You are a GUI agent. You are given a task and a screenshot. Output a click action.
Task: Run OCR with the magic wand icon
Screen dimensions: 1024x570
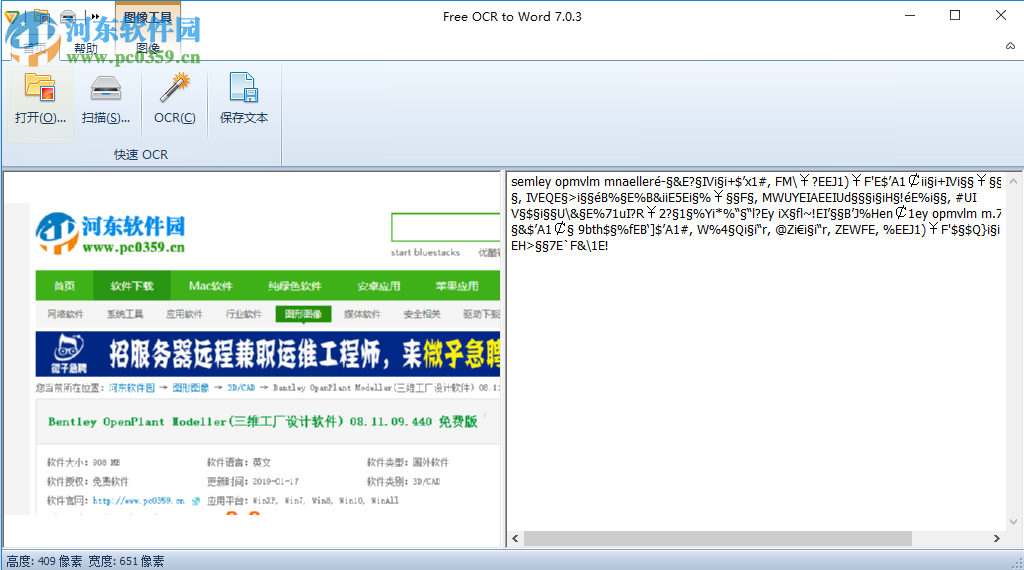coord(174,87)
